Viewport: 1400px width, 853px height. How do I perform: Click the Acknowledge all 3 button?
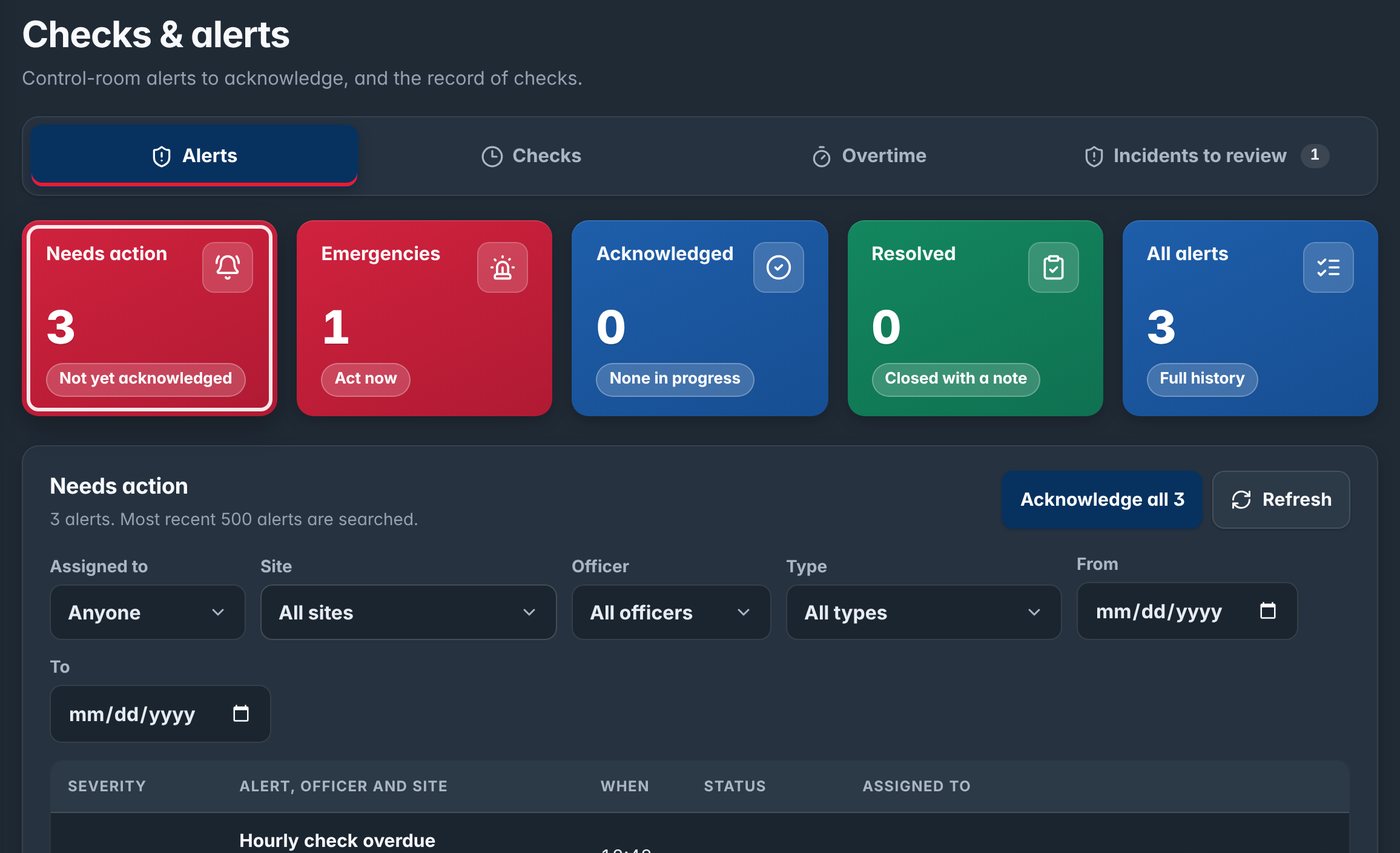[x=1102, y=499]
